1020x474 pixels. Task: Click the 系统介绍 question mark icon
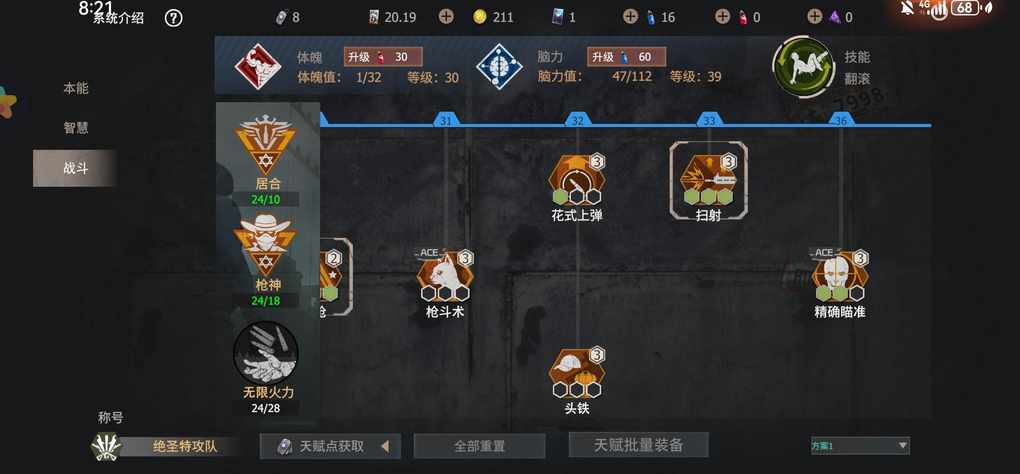point(173,18)
